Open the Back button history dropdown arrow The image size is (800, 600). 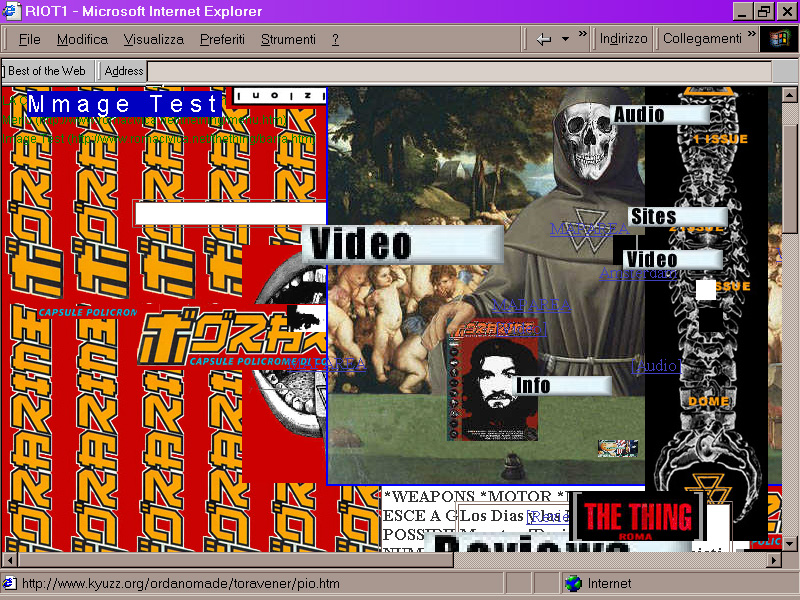point(565,39)
